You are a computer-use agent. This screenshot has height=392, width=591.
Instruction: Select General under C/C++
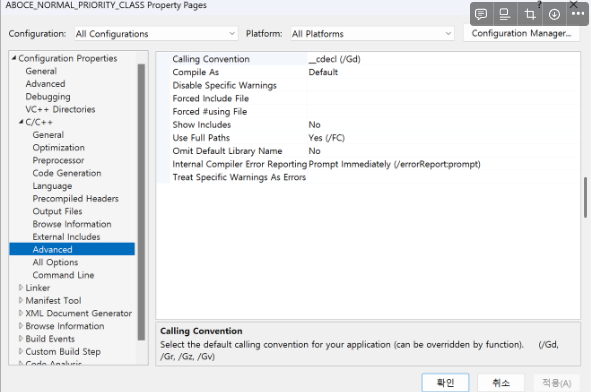[x=48, y=135]
